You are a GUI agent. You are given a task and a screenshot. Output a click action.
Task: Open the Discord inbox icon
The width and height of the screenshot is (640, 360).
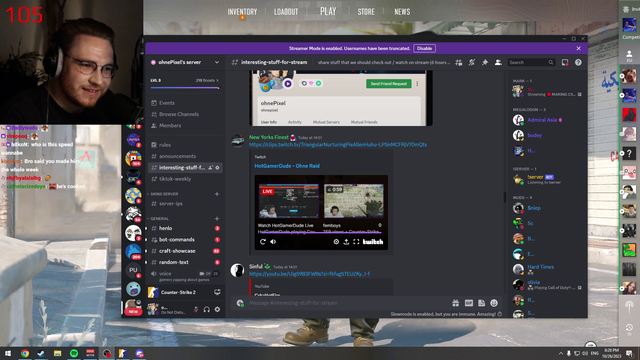coord(565,62)
